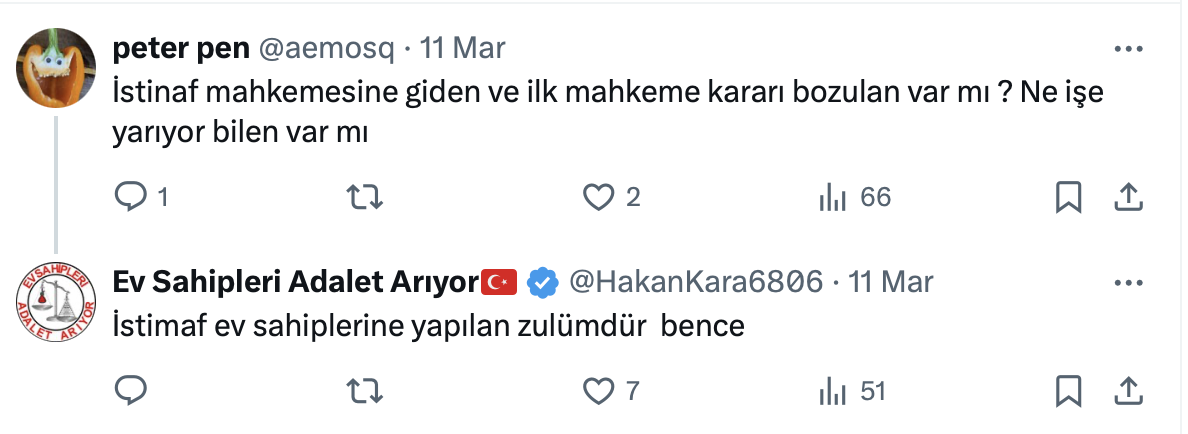
Task: Bookmark the Ev Sahipleri Adalet Arıyor tweet
Action: click(1069, 391)
